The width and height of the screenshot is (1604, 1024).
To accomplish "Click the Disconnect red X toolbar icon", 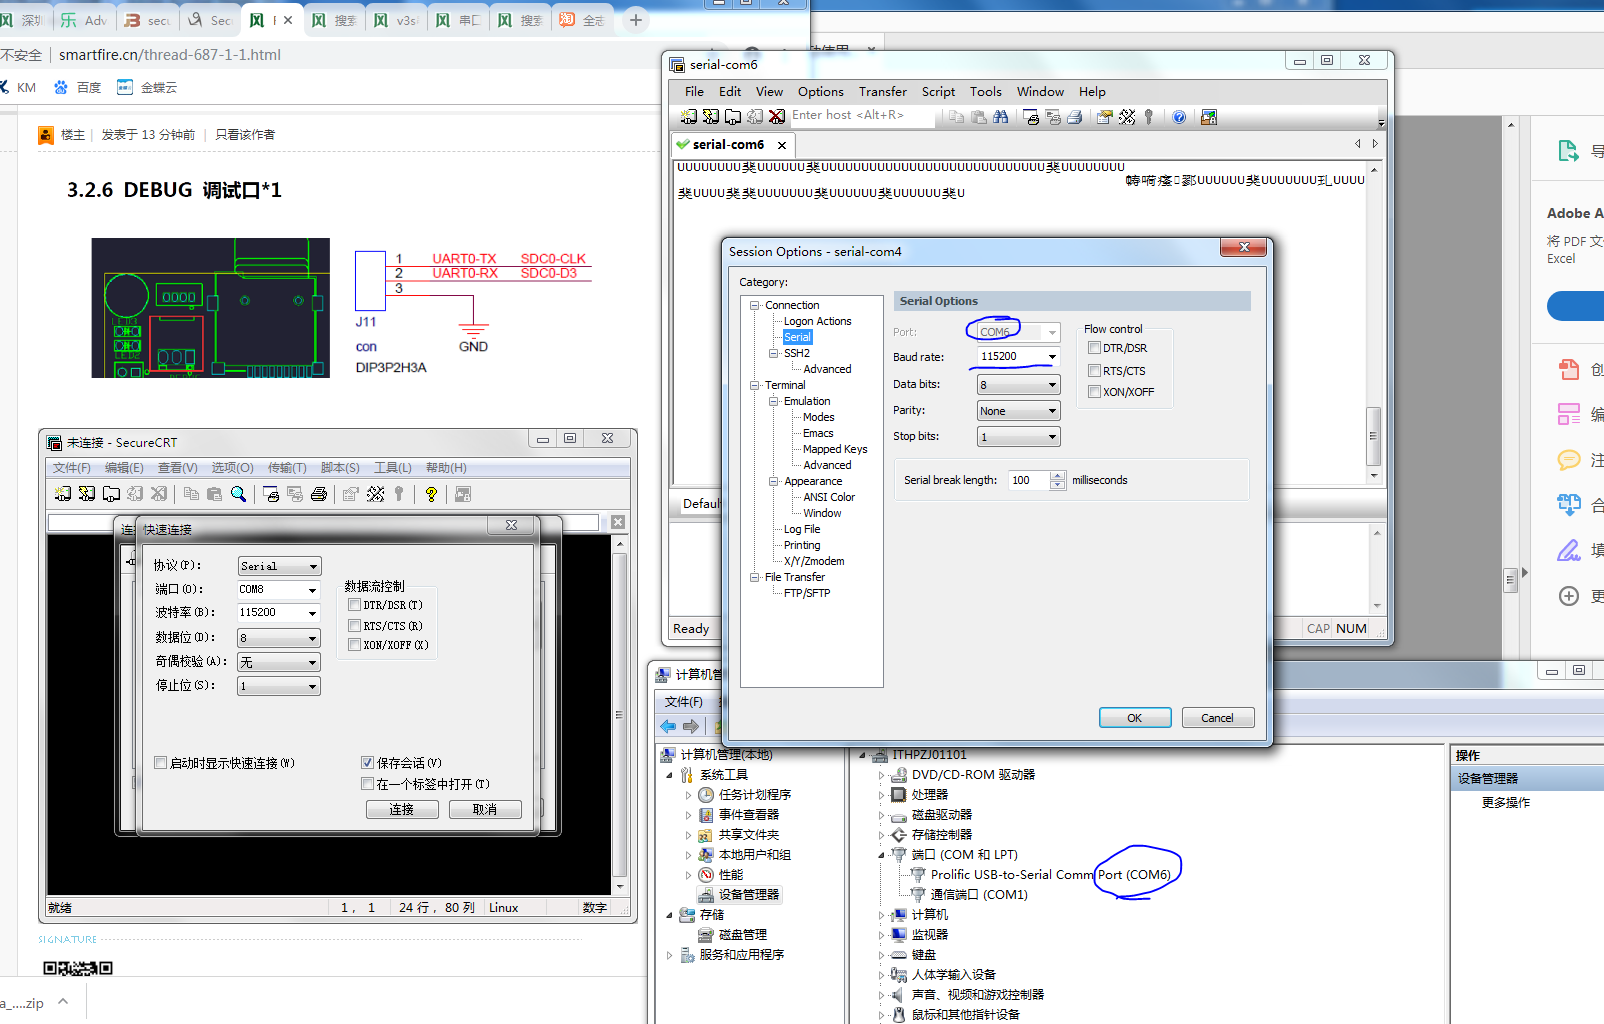I will tap(777, 117).
